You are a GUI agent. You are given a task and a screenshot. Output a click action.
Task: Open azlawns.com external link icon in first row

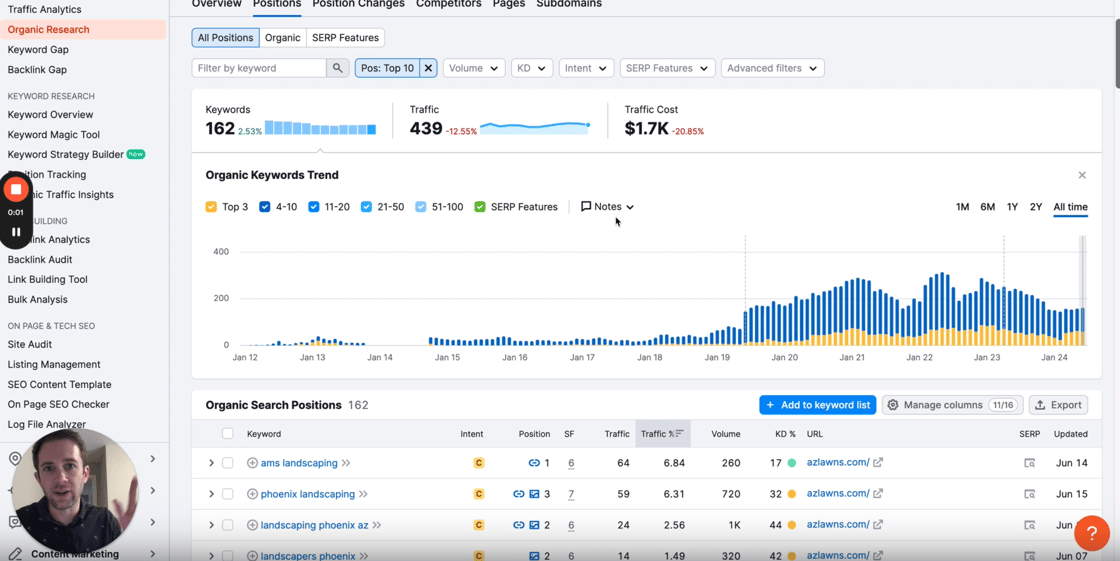point(878,463)
